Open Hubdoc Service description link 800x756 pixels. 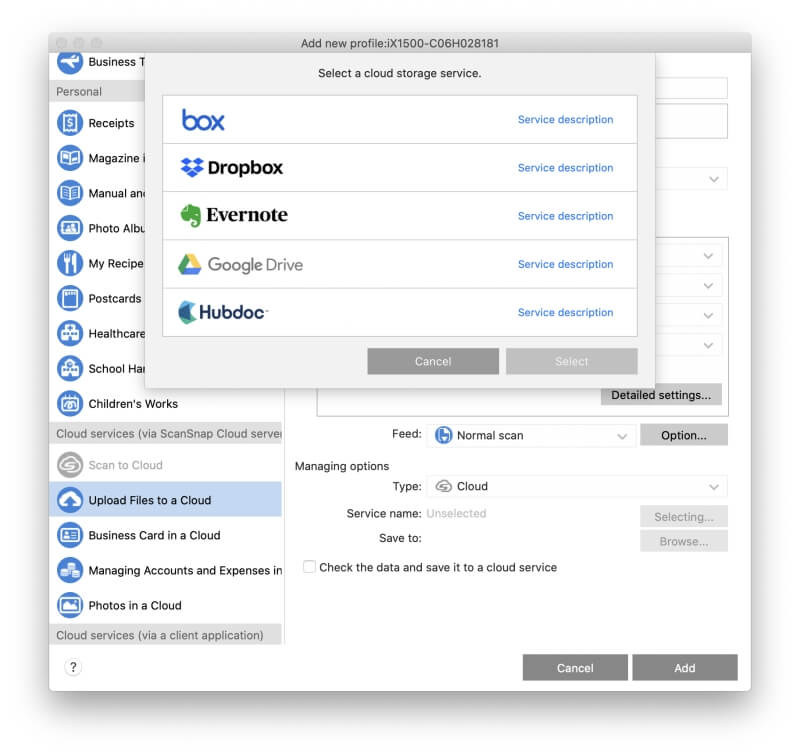coord(565,312)
